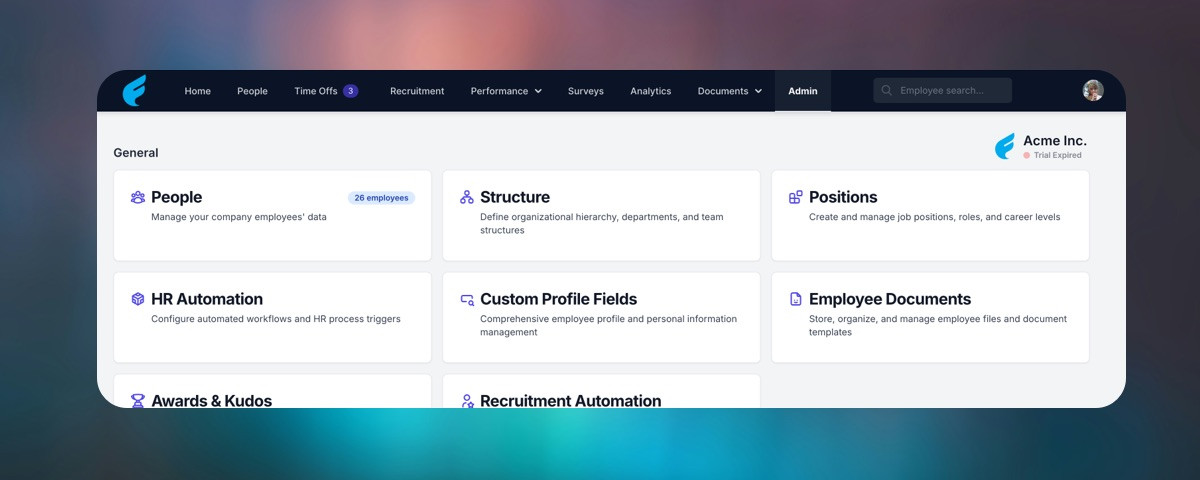This screenshot has height=480, width=1200.
Task: Click the 26 employees badge
Action: click(x=382, y=198)
